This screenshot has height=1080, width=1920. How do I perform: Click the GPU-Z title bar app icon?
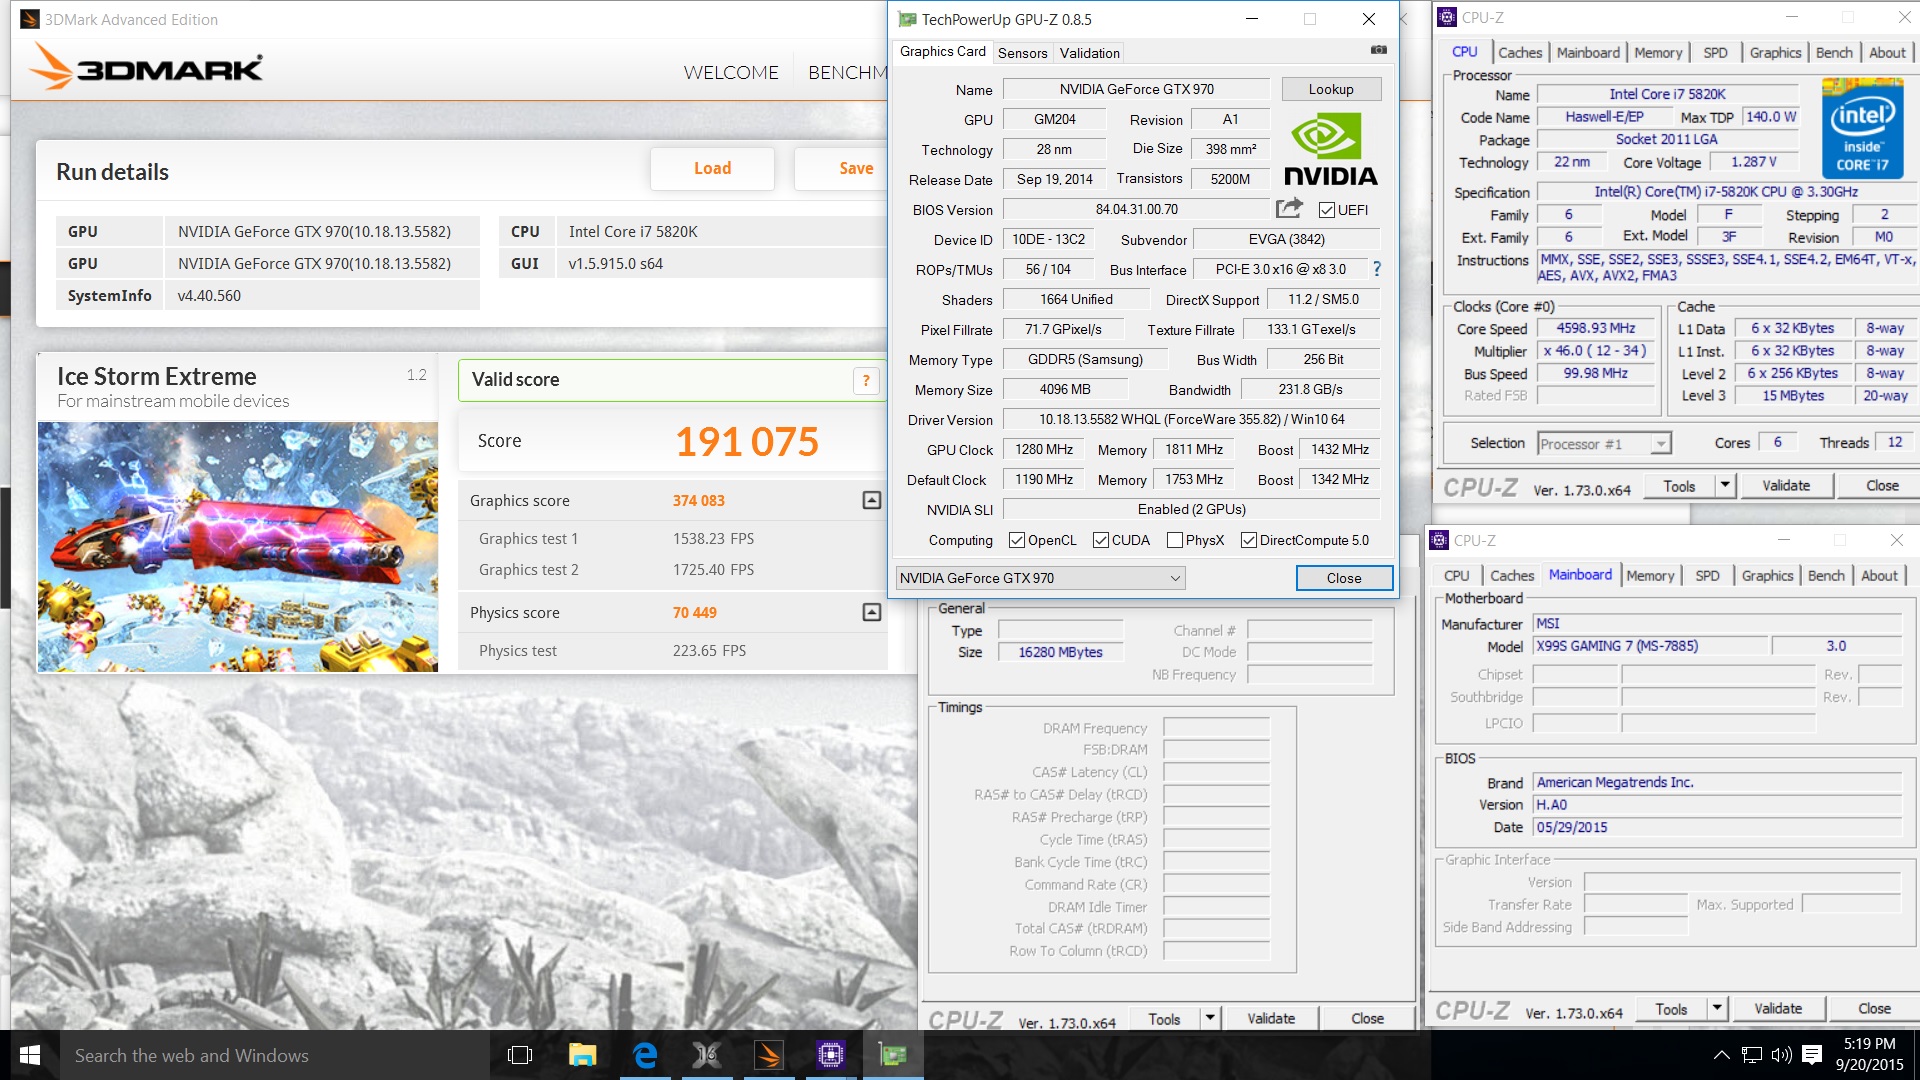click(x=906, y=19)
